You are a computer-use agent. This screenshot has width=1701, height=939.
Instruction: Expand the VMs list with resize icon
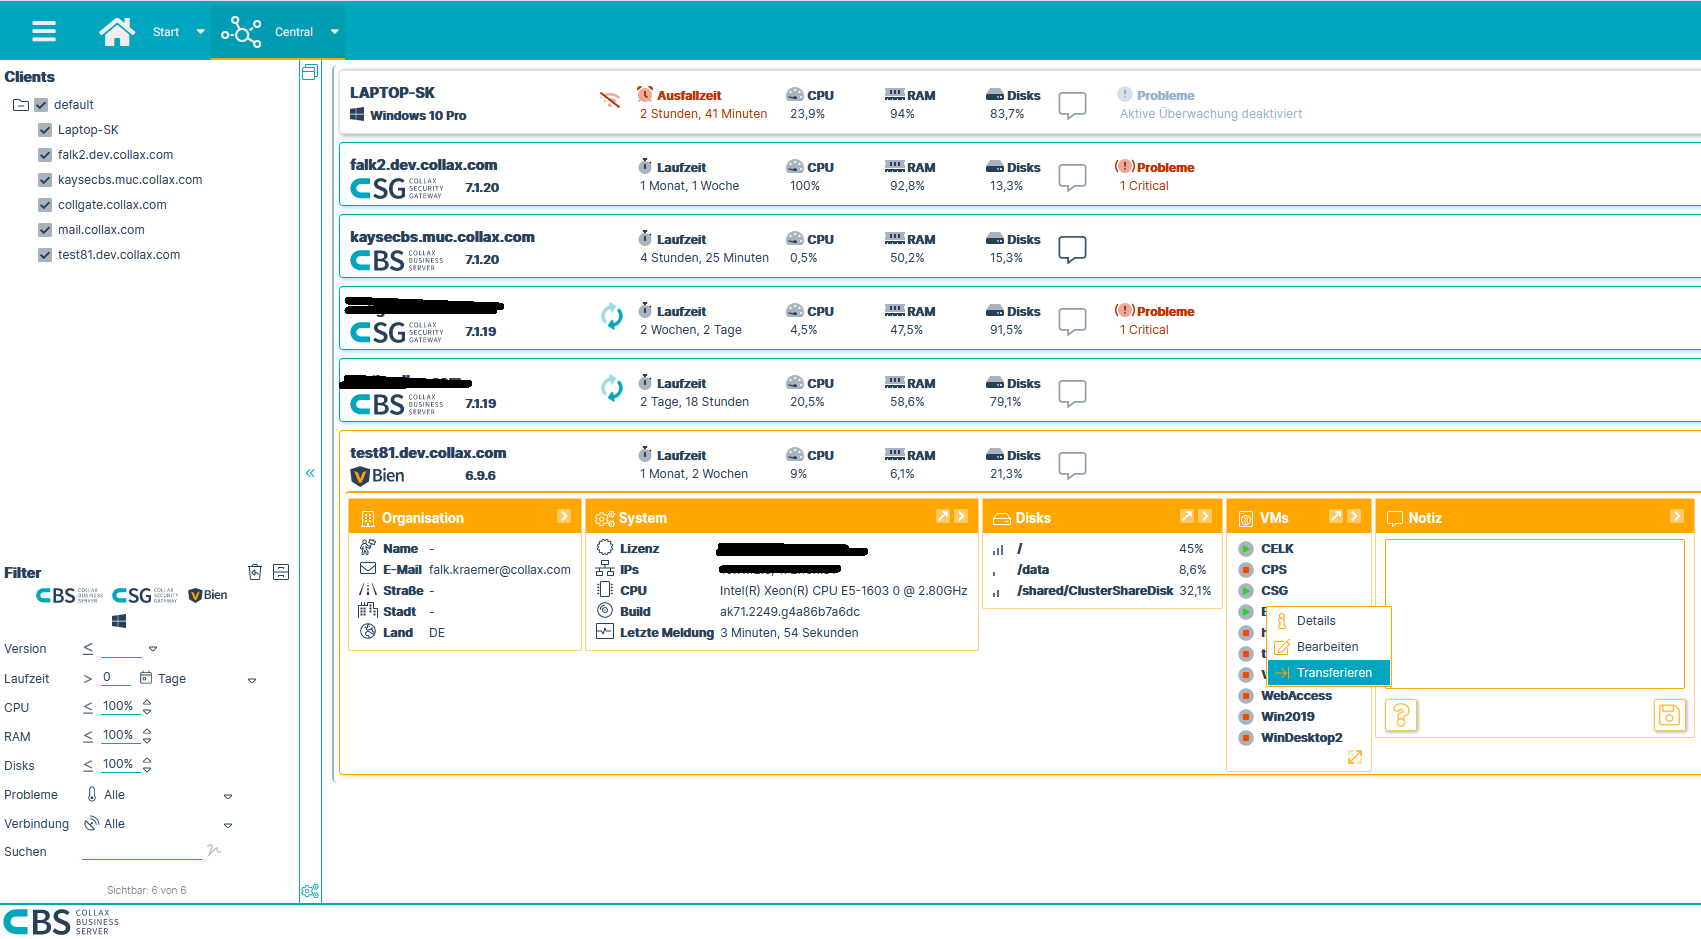[x=1355, y=757]
